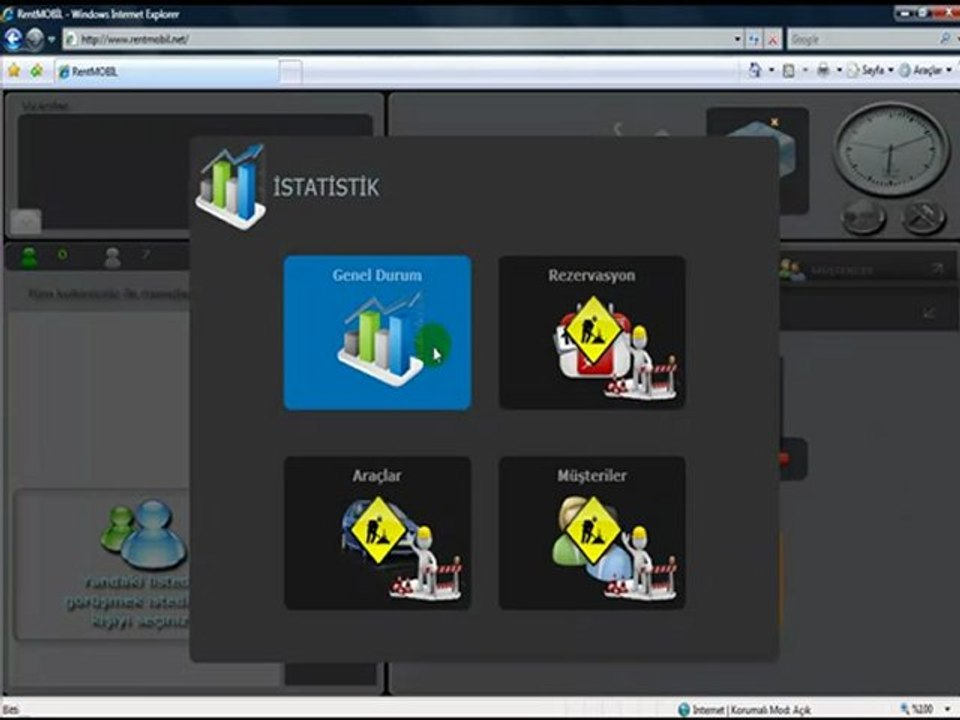The image size is (960, 720).
Task: Click the Print toolbar icon
Action: coord(823,71)
